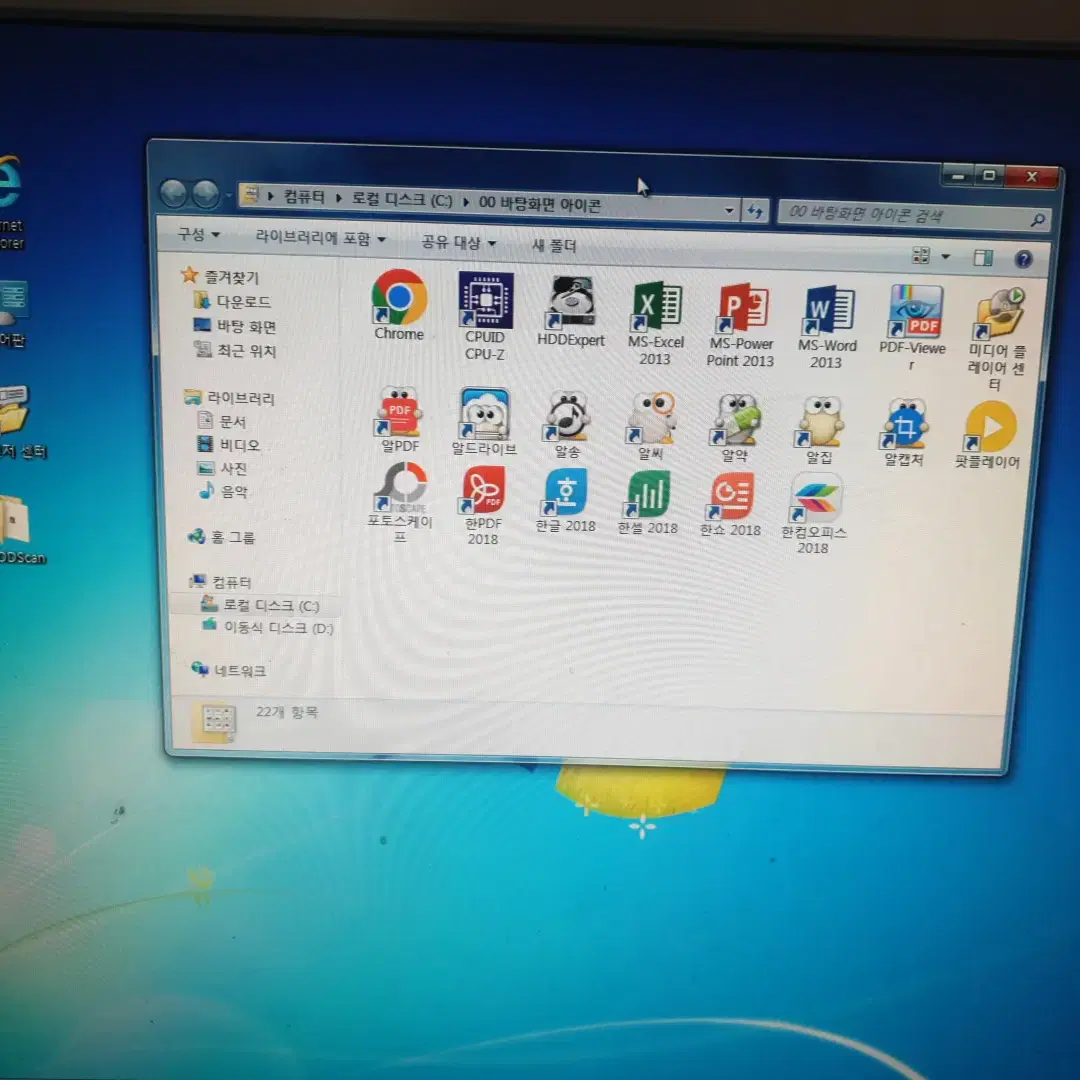The image size is (1080, 1080).
Task: Open the 비디오 library
Action: pyautogui.click(x=239, y=445)
